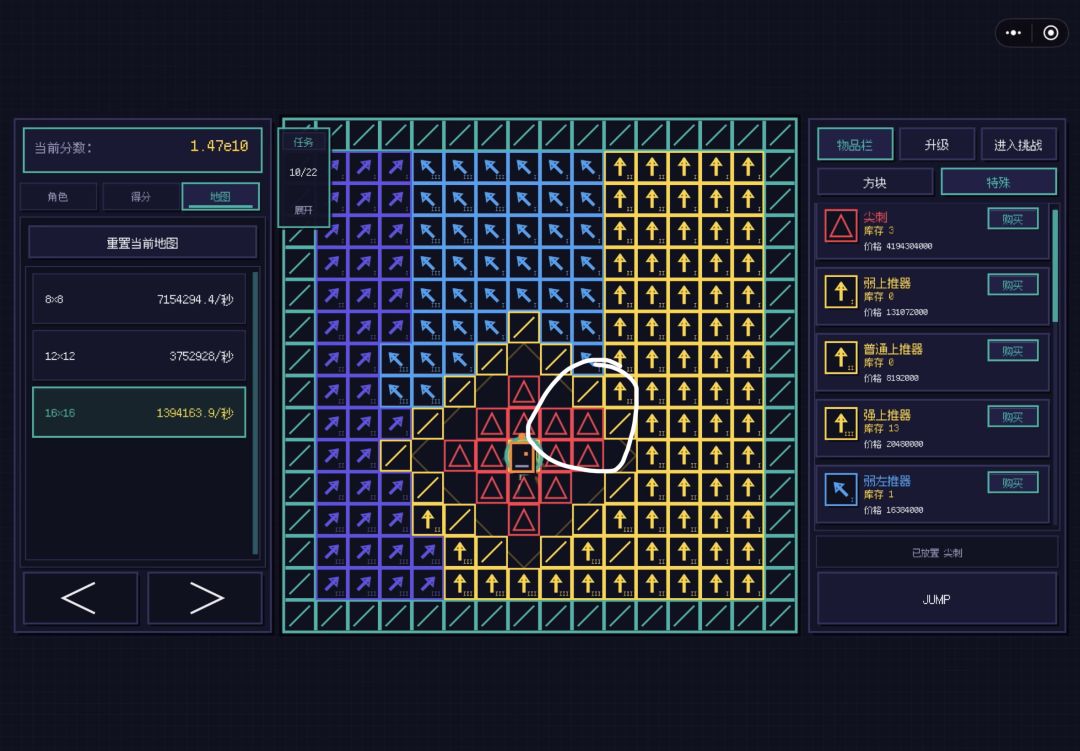
Task: Click the player character on the grid
Action: coord(522,457)
